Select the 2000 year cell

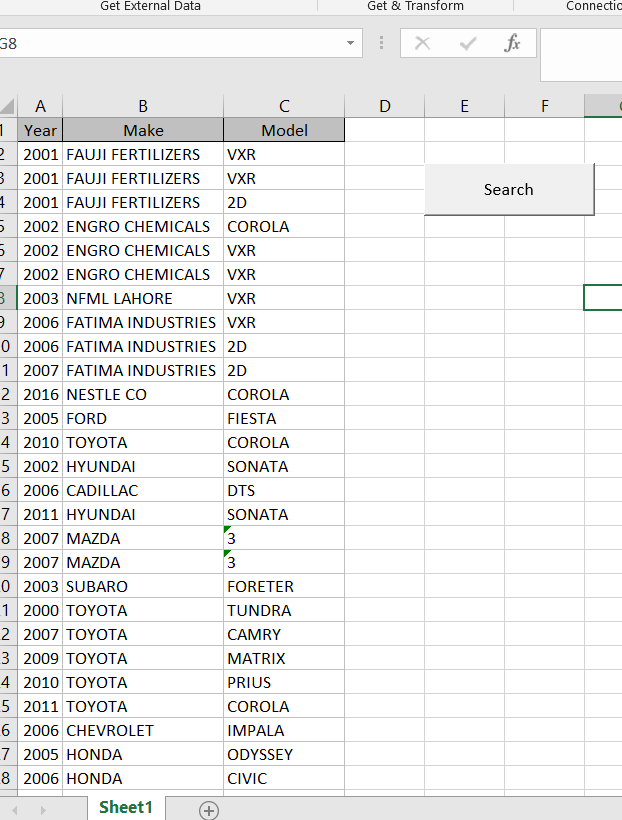pos(40,610)
